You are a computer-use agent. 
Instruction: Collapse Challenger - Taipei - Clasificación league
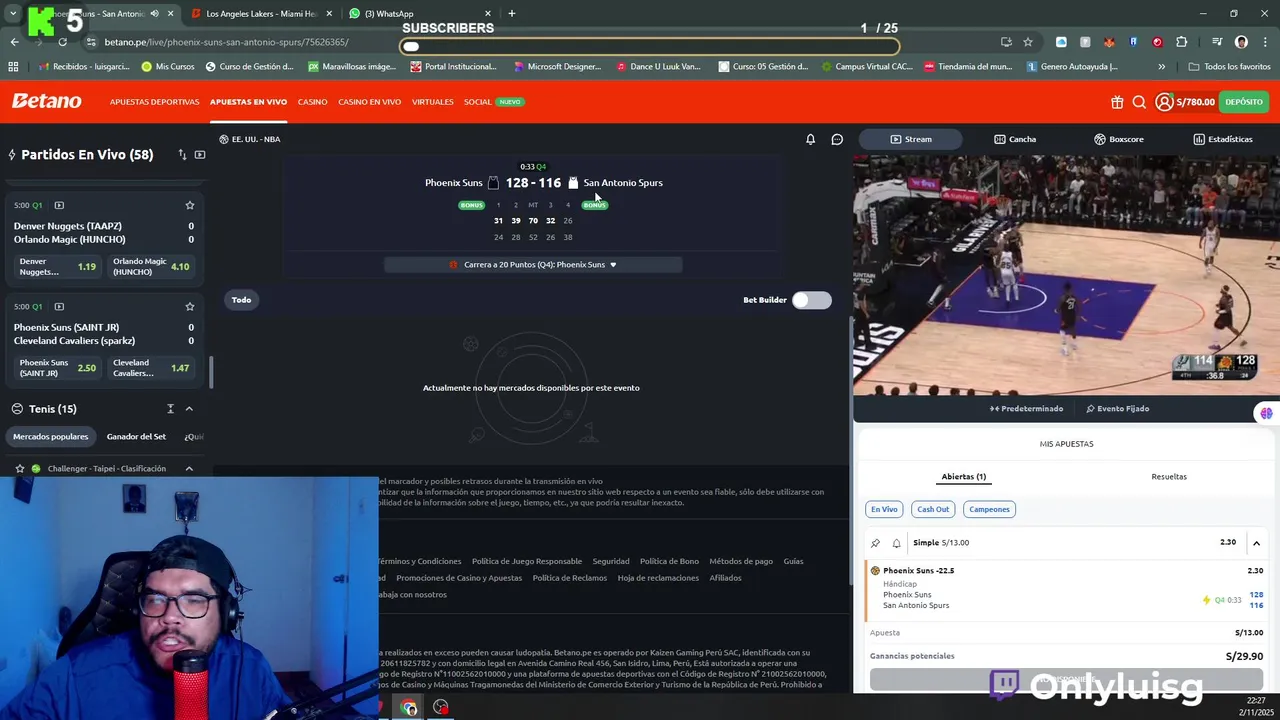(189, 469)
